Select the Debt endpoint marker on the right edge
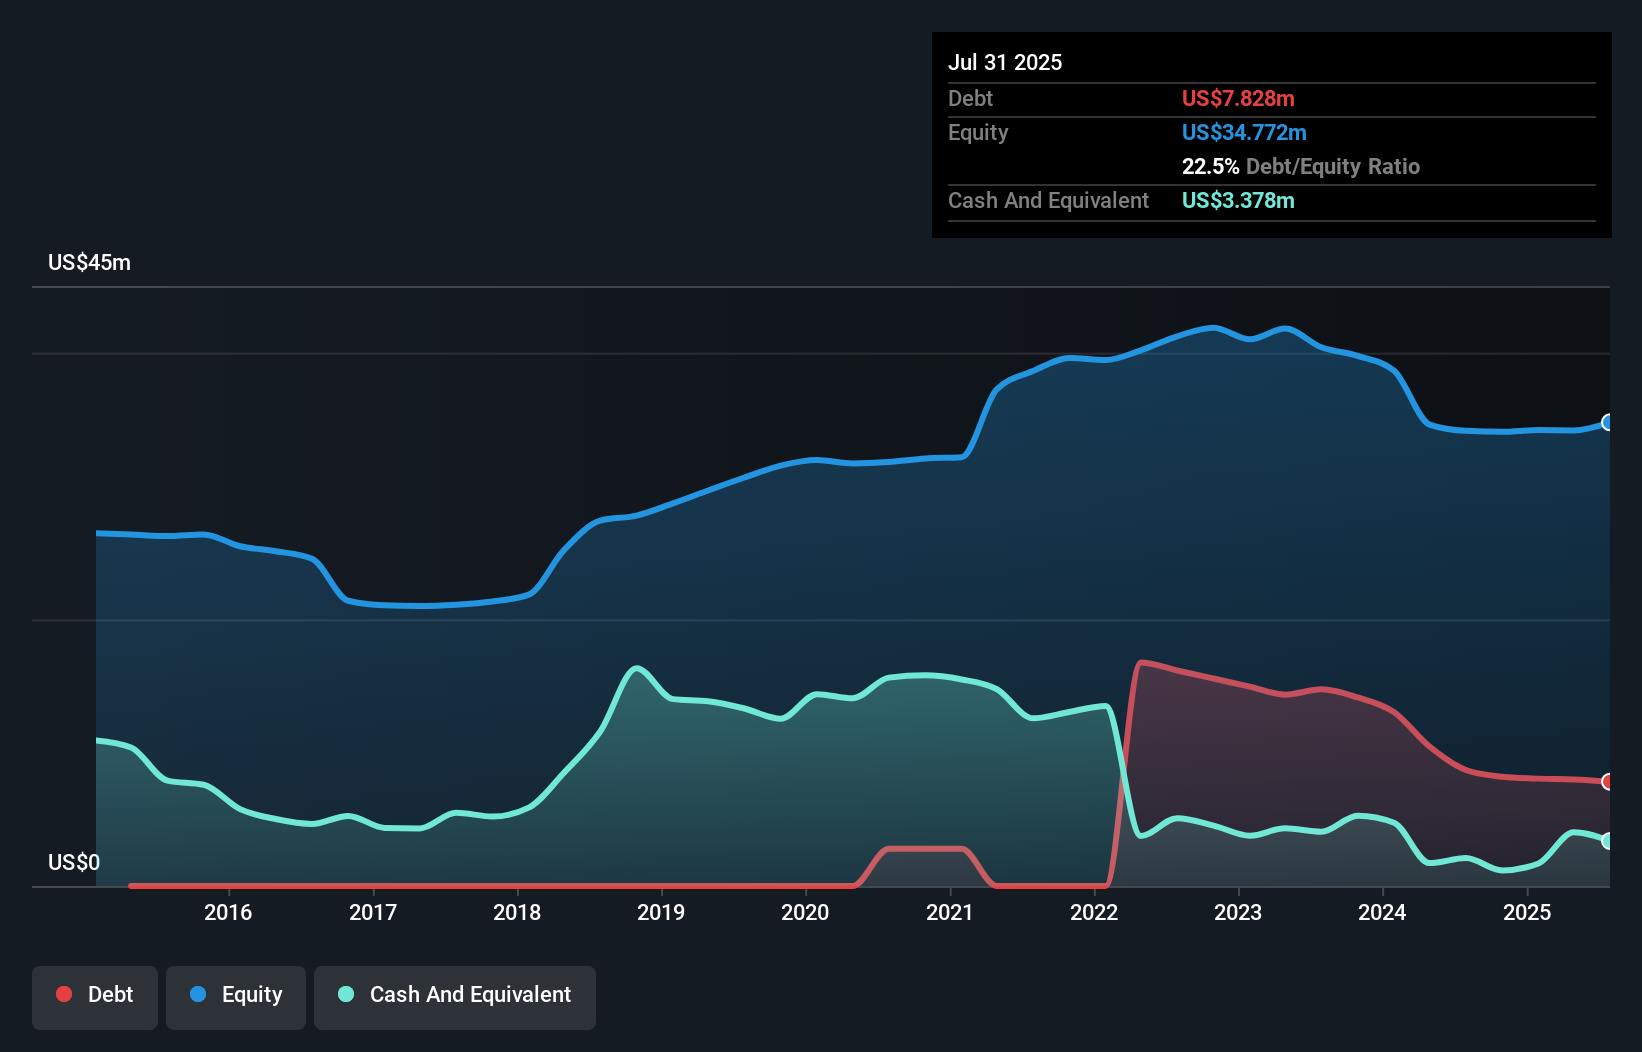The width and height of the screenshot is (1642, 1052). pos(1607,782)
